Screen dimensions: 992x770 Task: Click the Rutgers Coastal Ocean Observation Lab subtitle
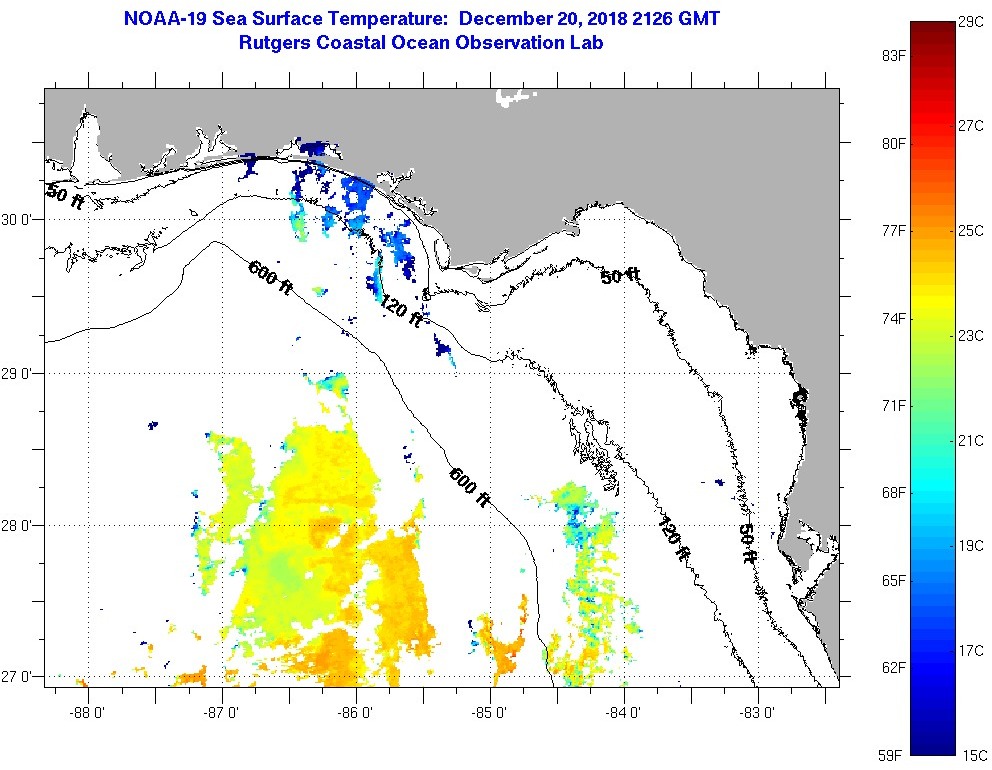(421, 43)
